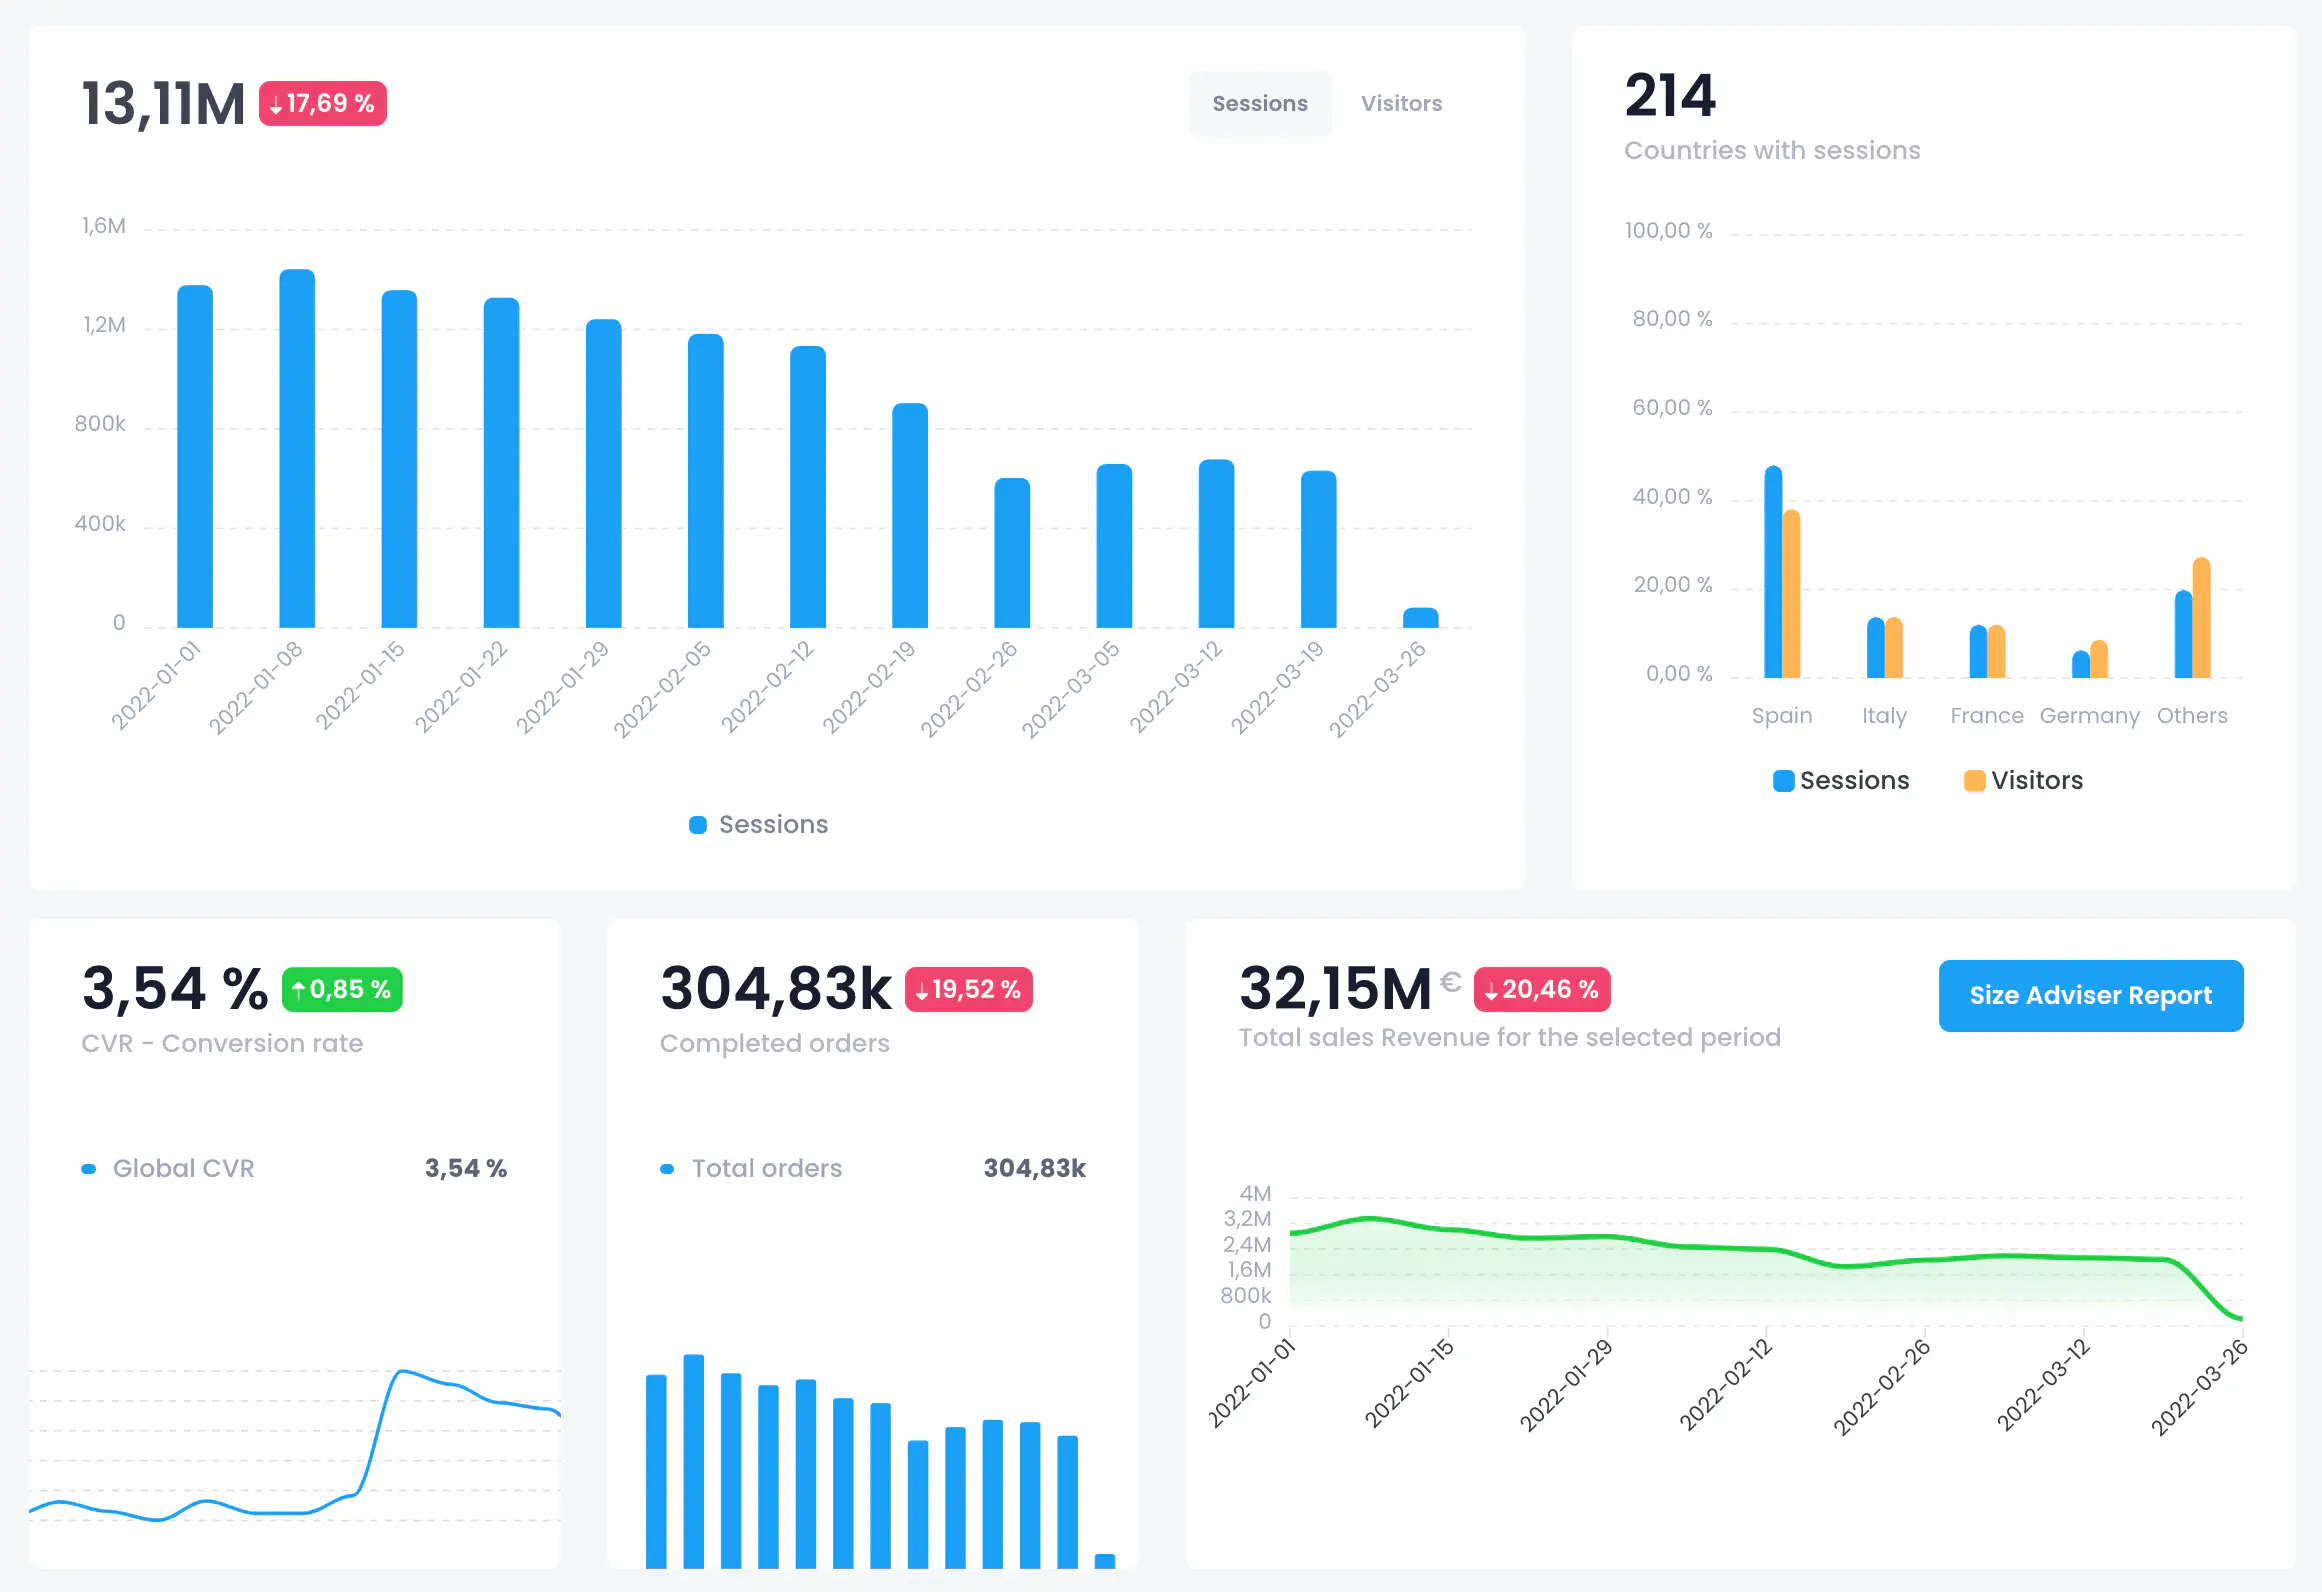Click the first bar in Completed orders chart
The image size is (2322, 1592).
click(x=656, y=1470)
